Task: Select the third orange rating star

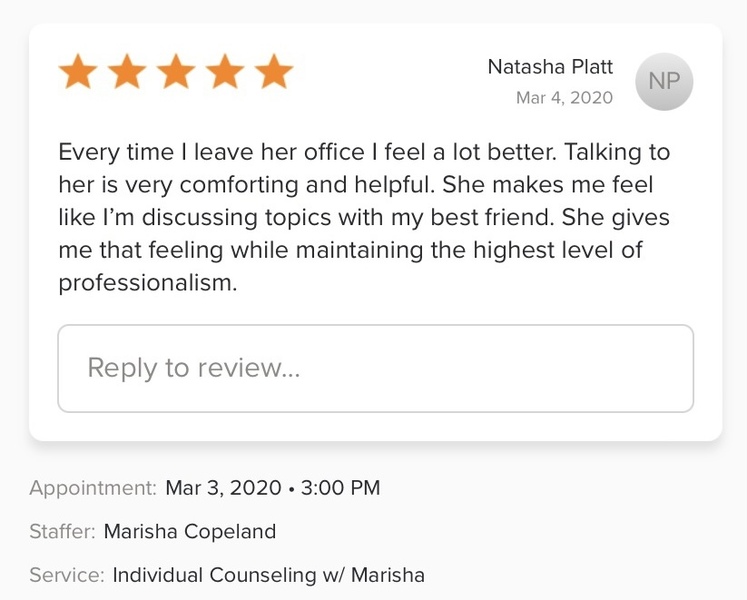Action: coord(176,73)
